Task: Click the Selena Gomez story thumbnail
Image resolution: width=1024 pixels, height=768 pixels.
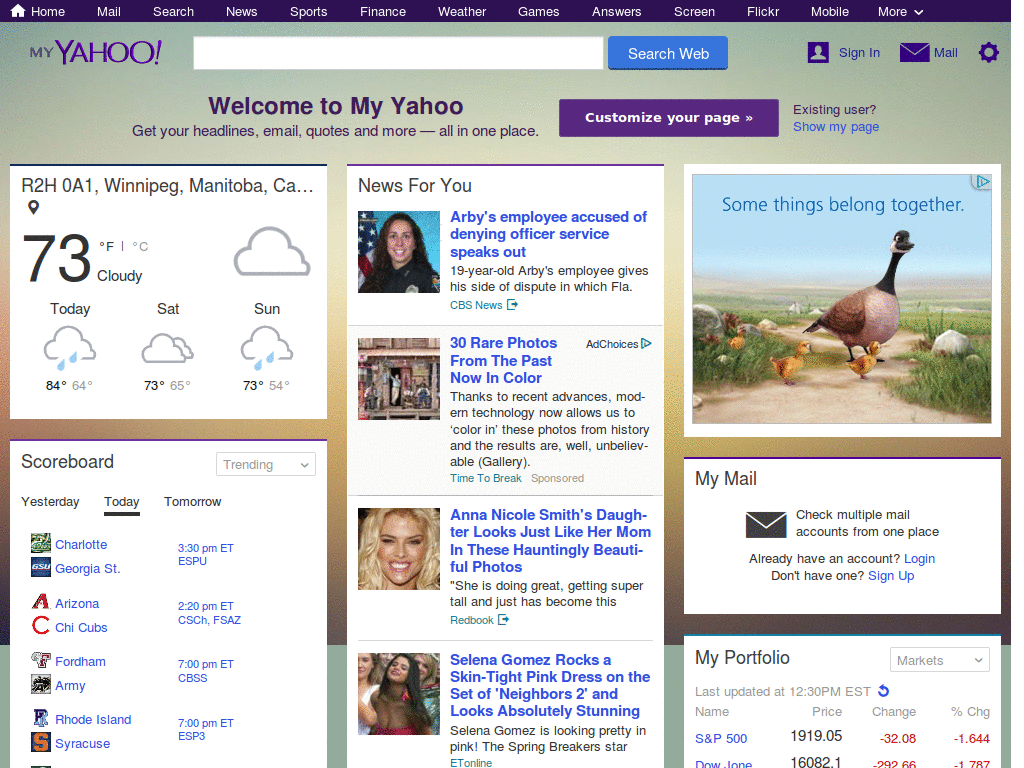Action: (x=398, y=694)
